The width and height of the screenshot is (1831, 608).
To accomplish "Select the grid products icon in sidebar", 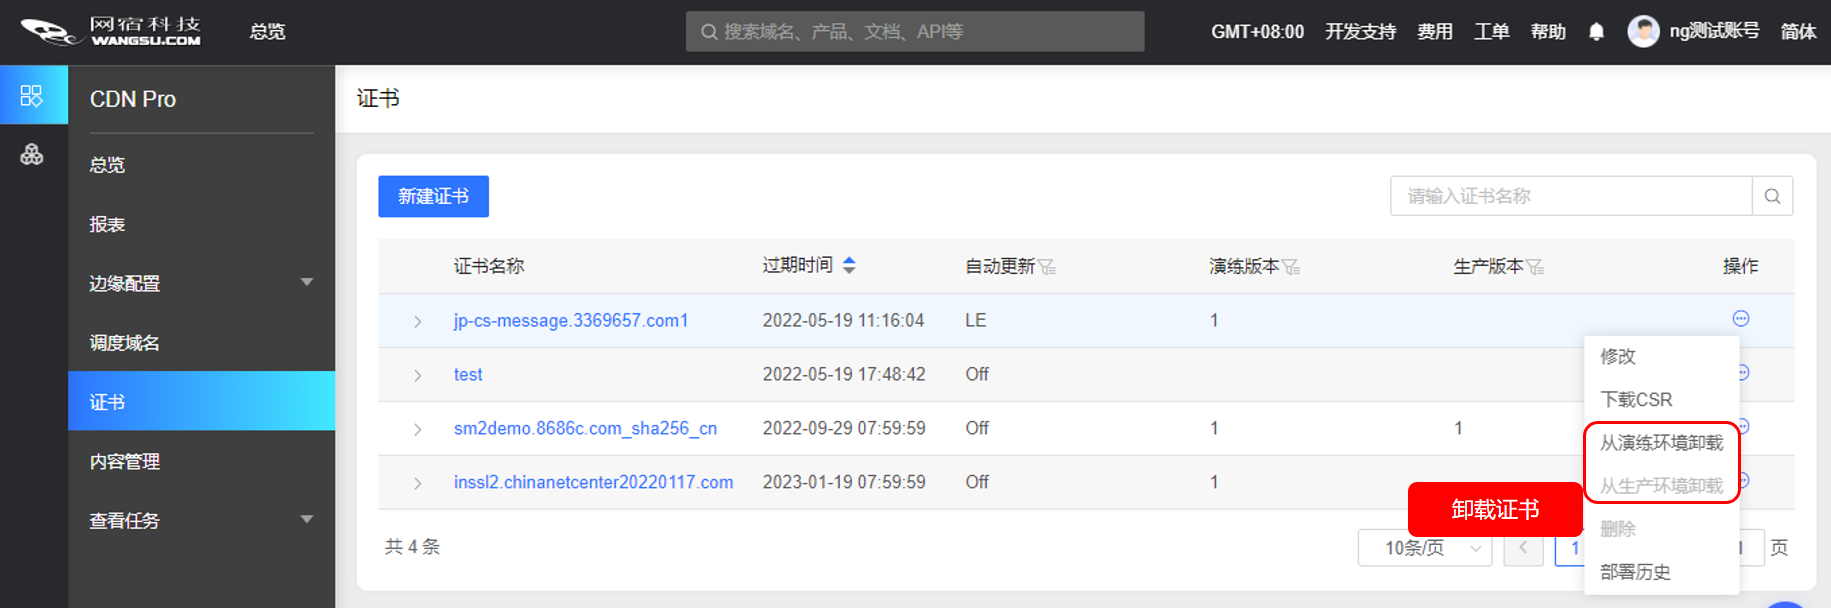I will click(32, 95).
